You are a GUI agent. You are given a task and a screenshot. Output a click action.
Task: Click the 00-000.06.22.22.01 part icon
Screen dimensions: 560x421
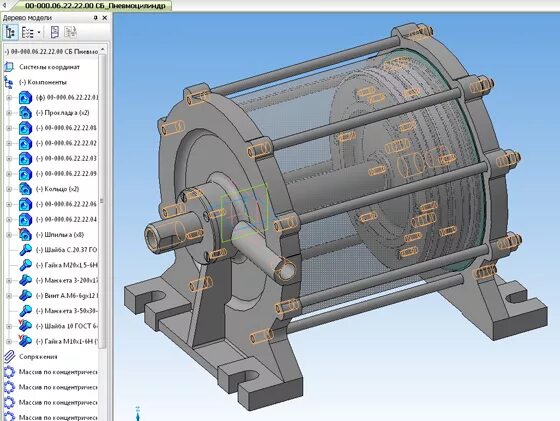pyautogui.click(x=25, y=97)
